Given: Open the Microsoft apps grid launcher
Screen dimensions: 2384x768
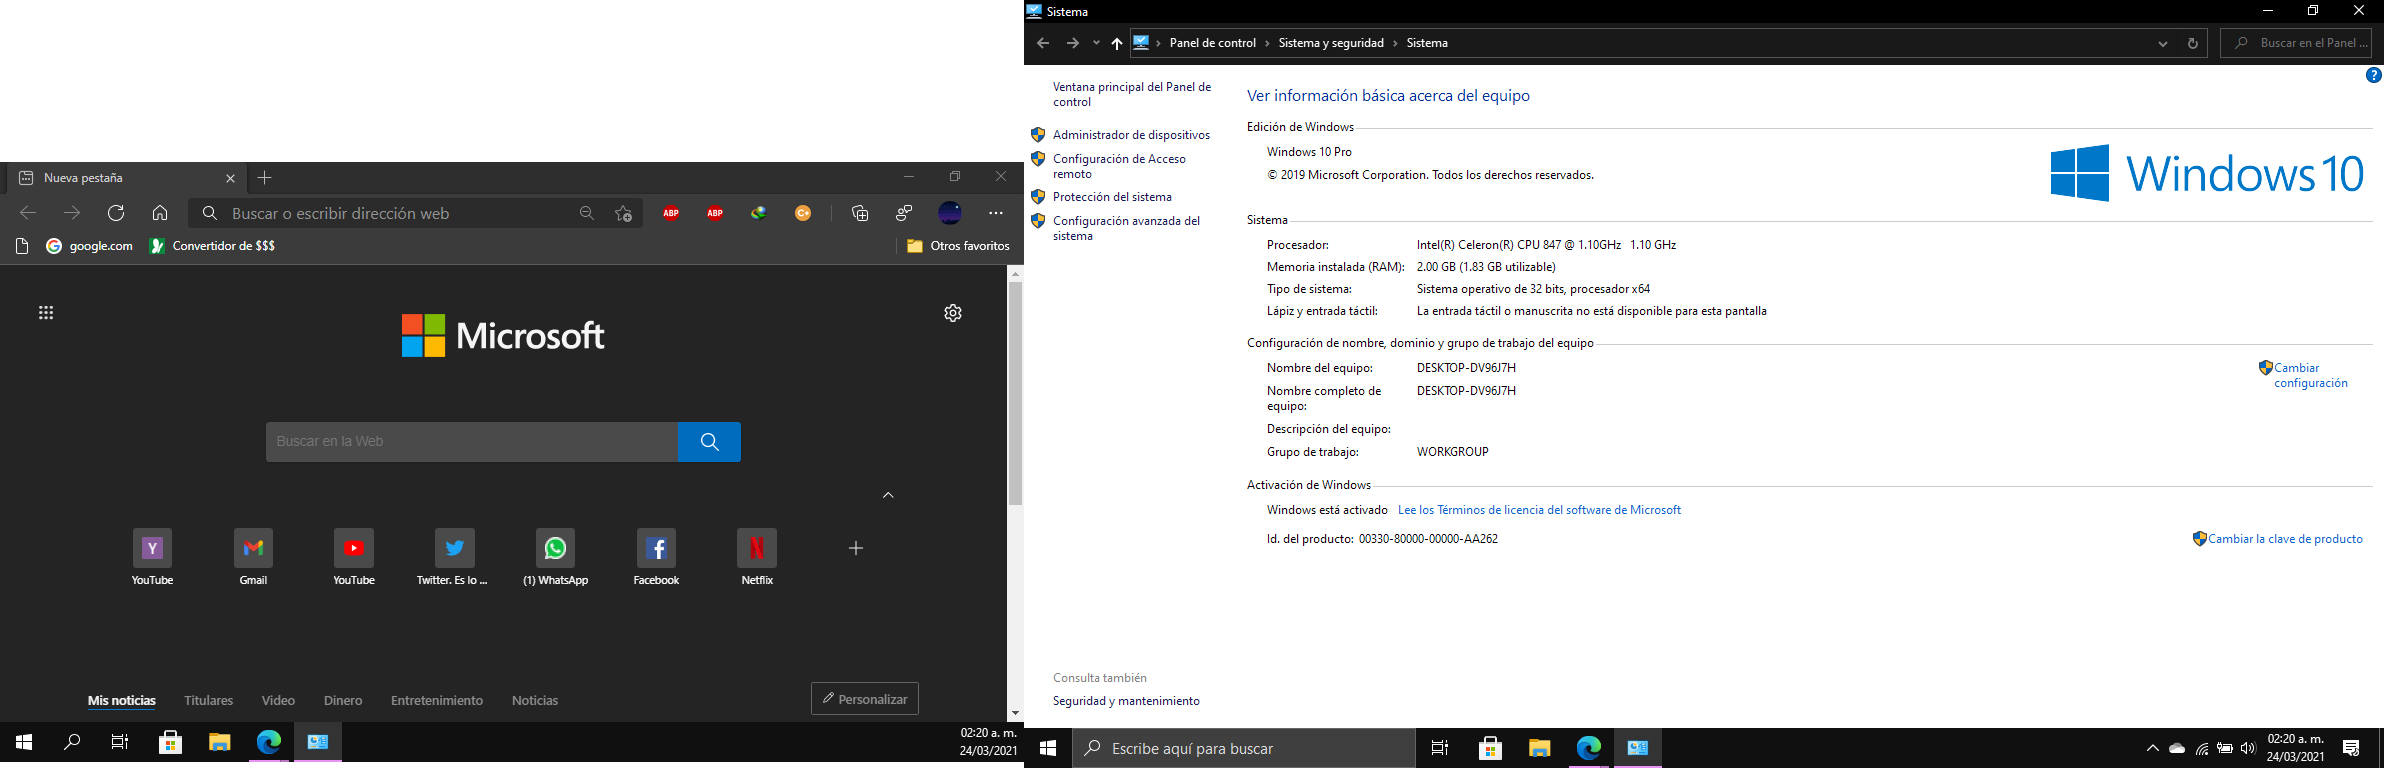Looking at the screenshot, I should click(x=46, y=313).
